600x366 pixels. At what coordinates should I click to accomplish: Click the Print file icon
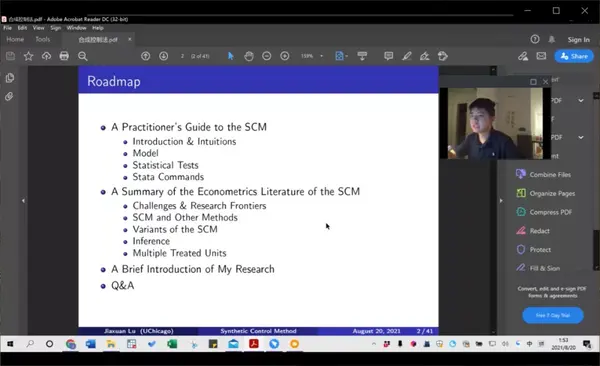point(64,56)
